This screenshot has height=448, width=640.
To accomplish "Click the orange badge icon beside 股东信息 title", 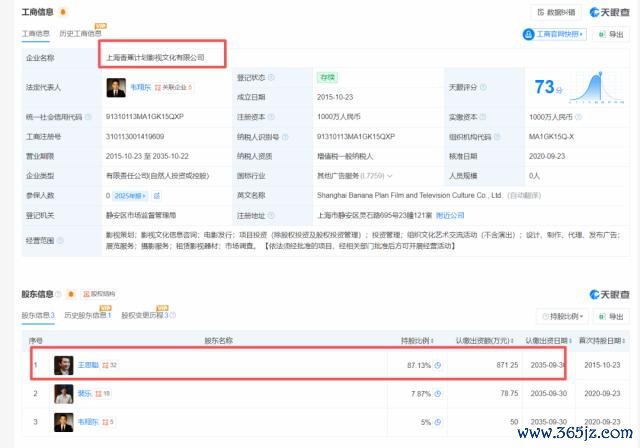I will (71, 294).
